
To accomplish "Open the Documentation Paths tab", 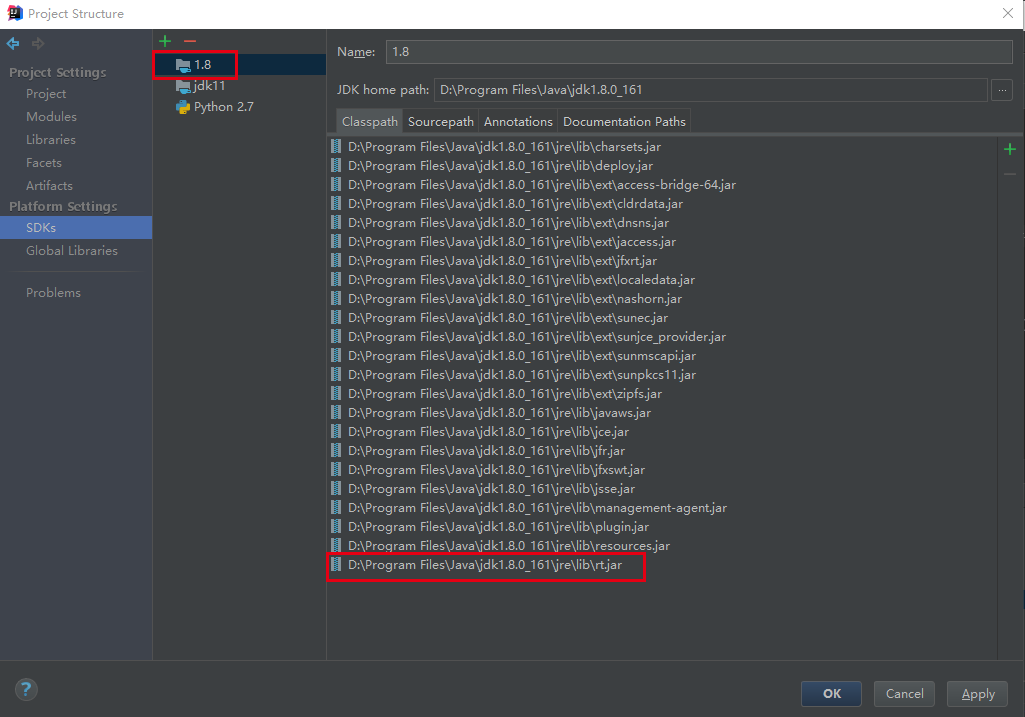I will (x=623, y=121).
